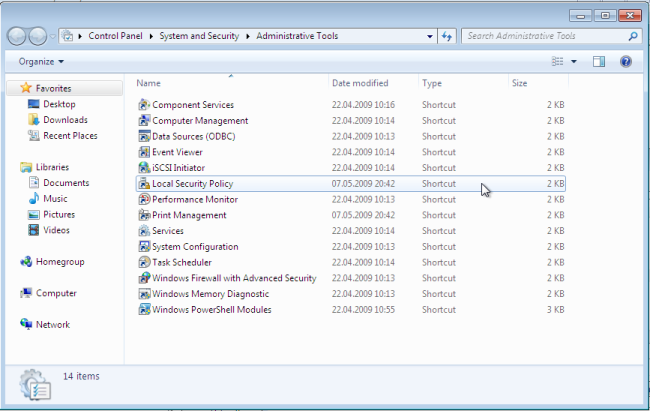Click the Documents library icon
This screenshot has width=650, height=411.
34,182
